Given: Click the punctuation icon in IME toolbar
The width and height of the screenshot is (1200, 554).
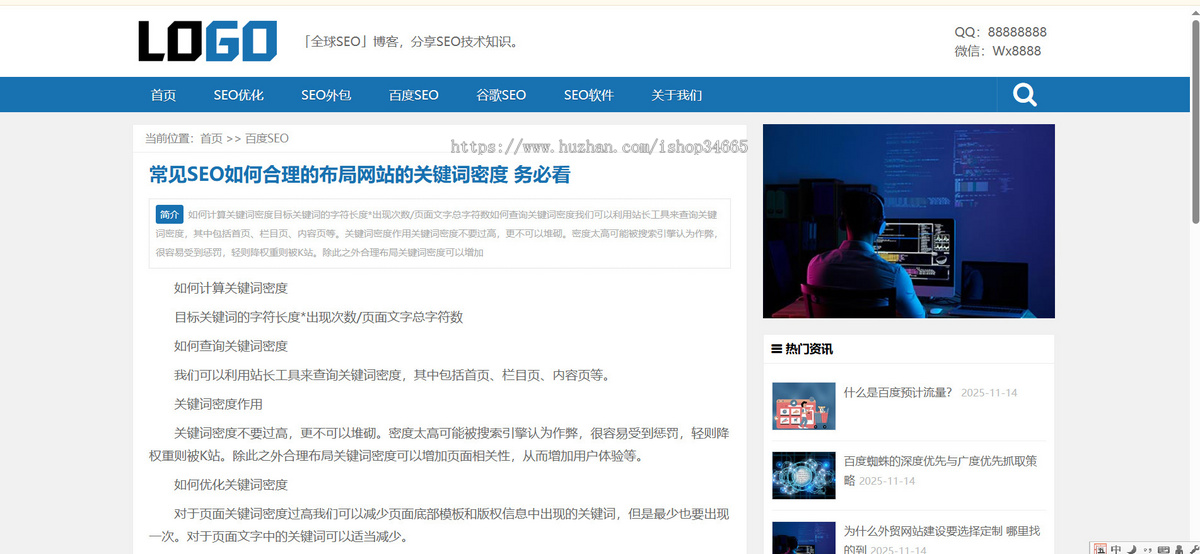Looking at the screenshot, I should (x=1148, y=549).
